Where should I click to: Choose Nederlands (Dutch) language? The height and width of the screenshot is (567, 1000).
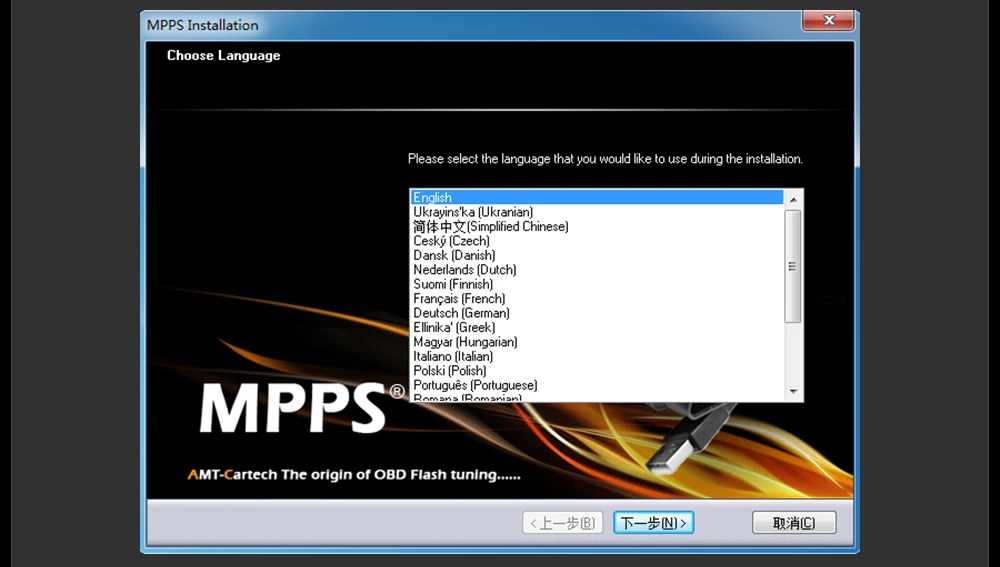click(597, 270)
